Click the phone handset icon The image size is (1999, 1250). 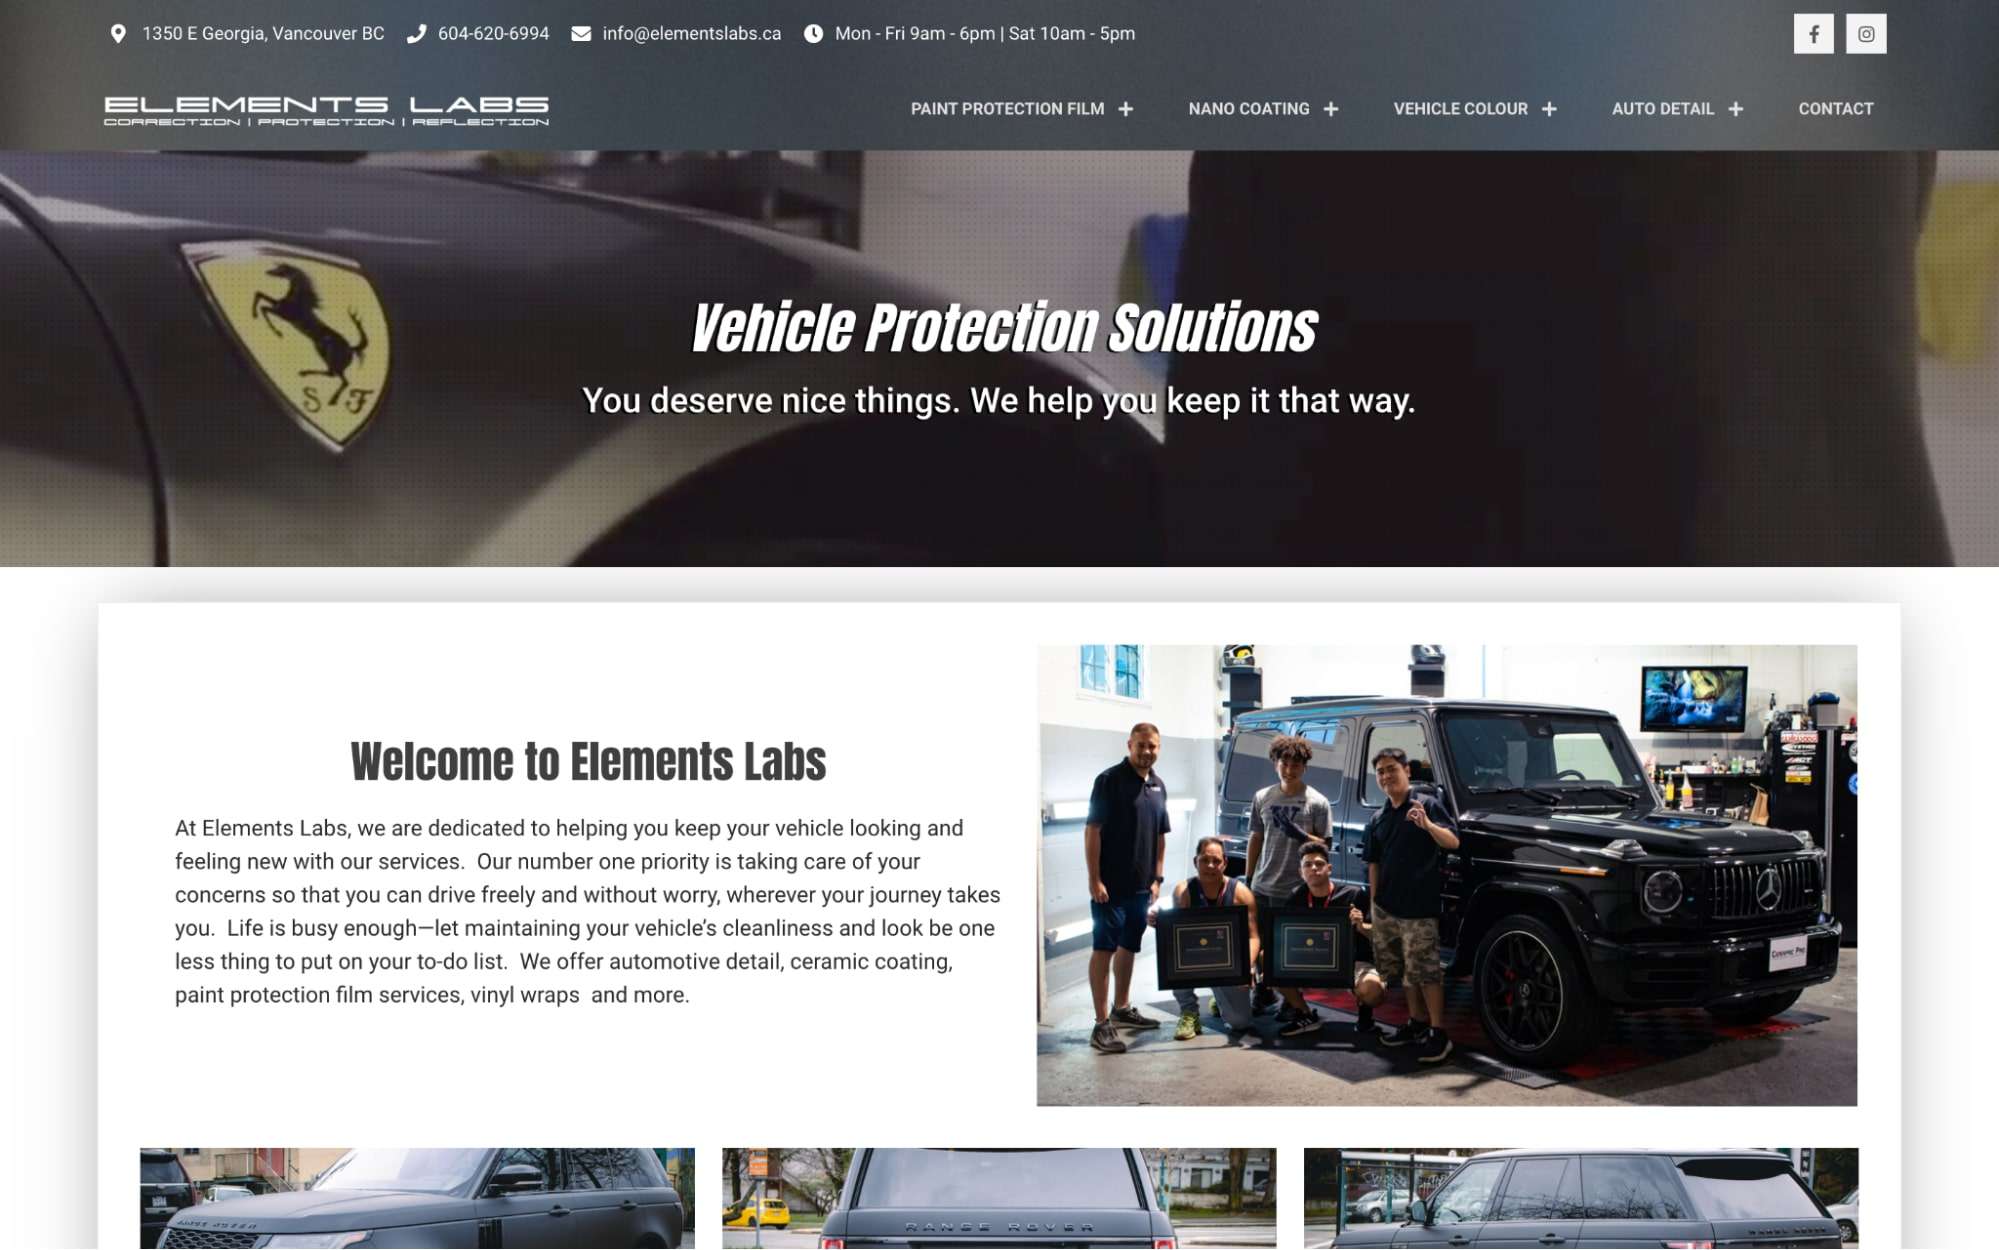[x=417, y=34]
